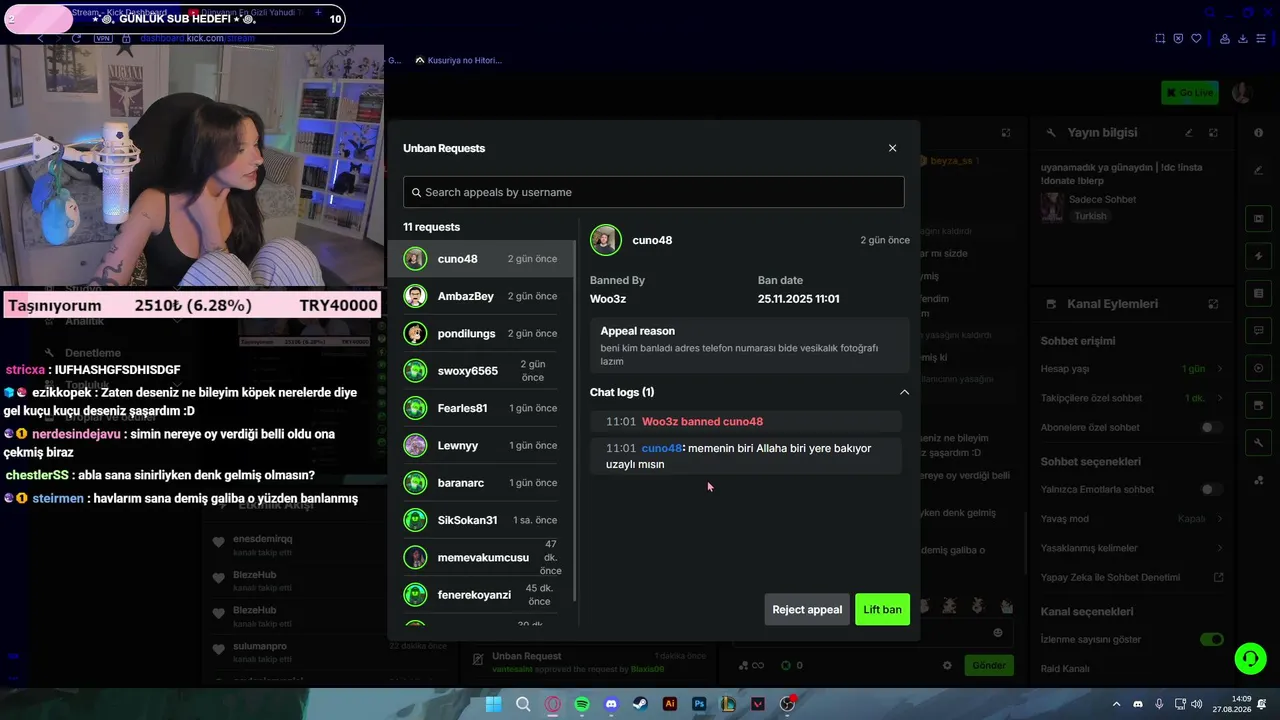The height and width of the screenshot is (720, 1280).
Task: Open Opera browser from taskbar
Action: (x=552, y=704)
